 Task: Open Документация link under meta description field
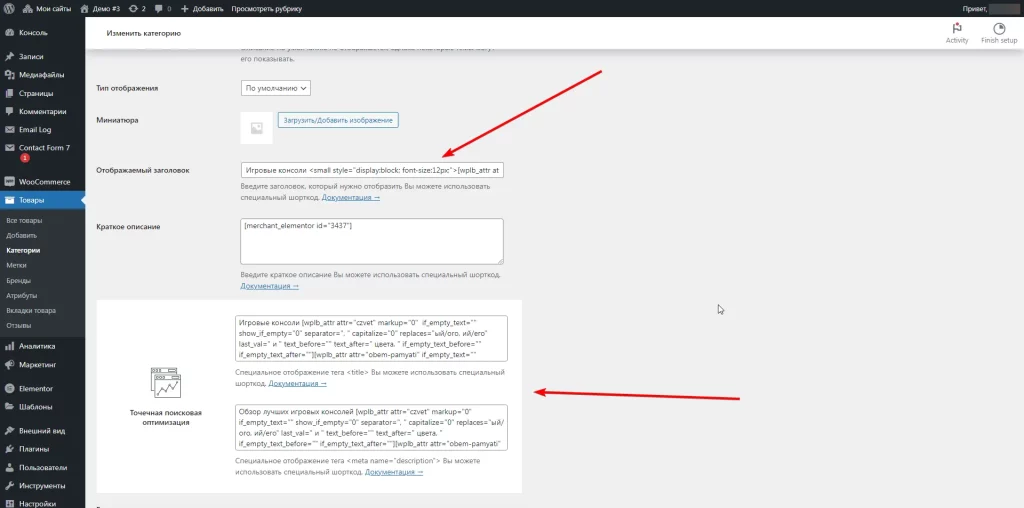pos(394,472)
